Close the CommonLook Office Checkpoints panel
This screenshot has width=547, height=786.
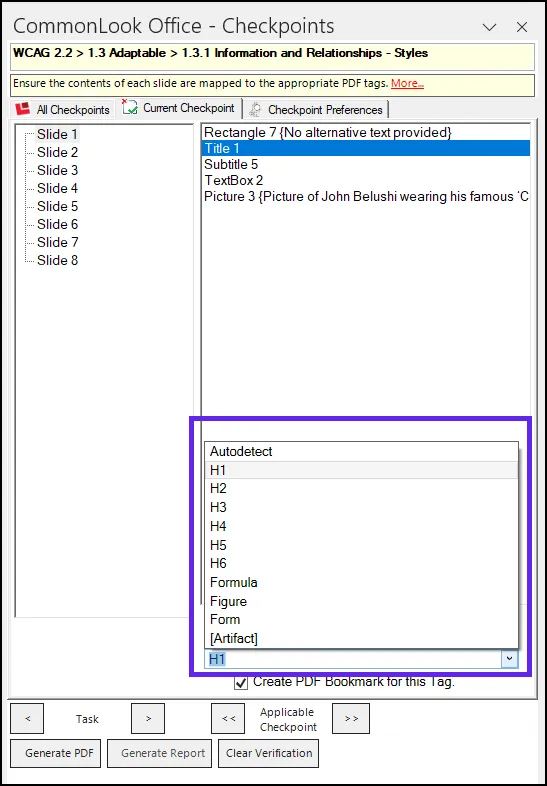(x=522, y=27)
